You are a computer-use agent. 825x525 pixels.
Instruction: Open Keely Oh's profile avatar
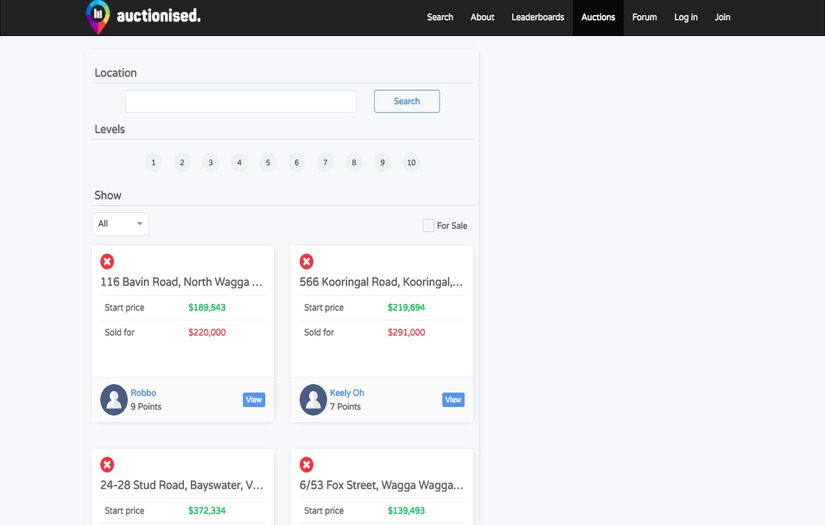[x=313, y=400]
